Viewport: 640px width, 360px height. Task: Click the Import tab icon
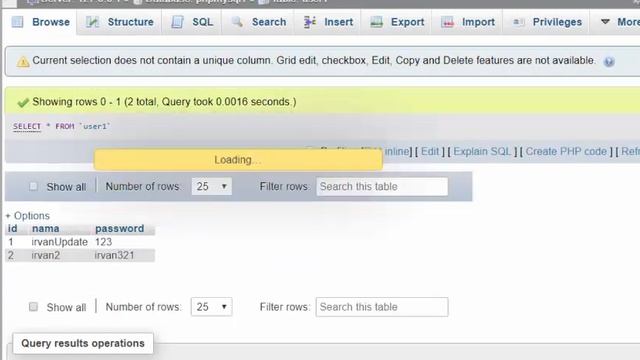click(447, 22)
